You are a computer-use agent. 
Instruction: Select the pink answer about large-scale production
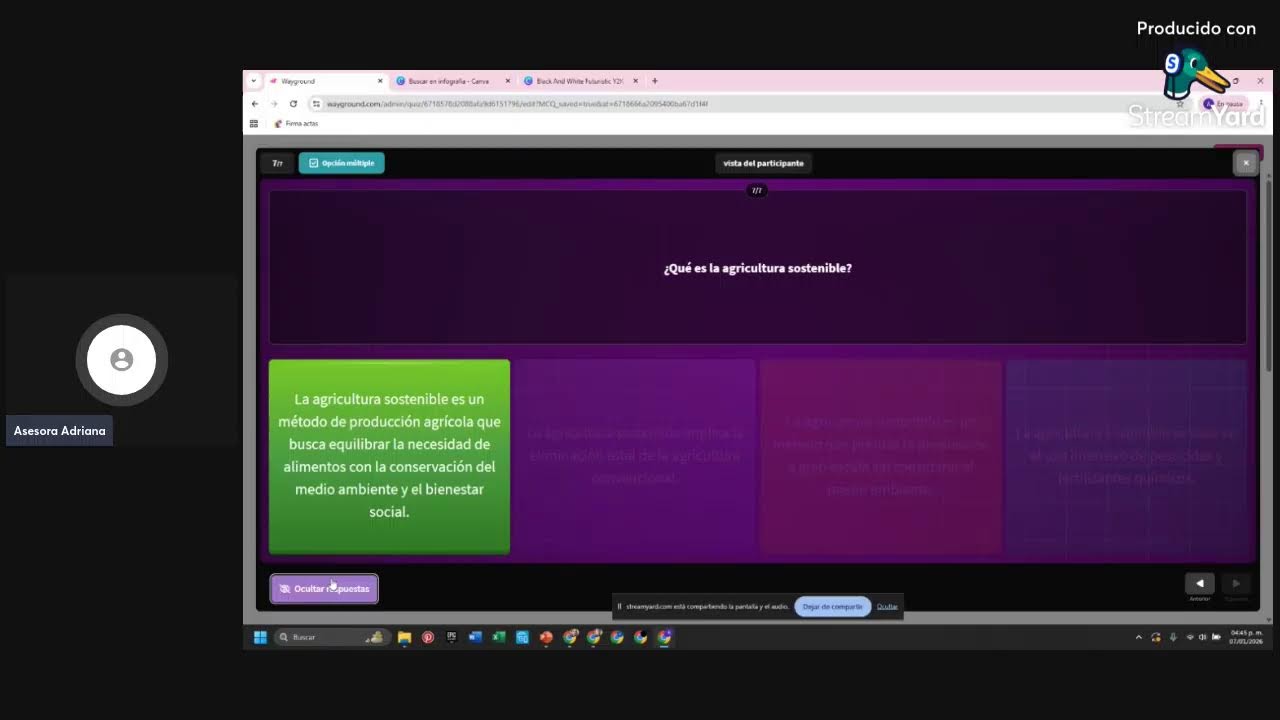click(x=881, y=456)
